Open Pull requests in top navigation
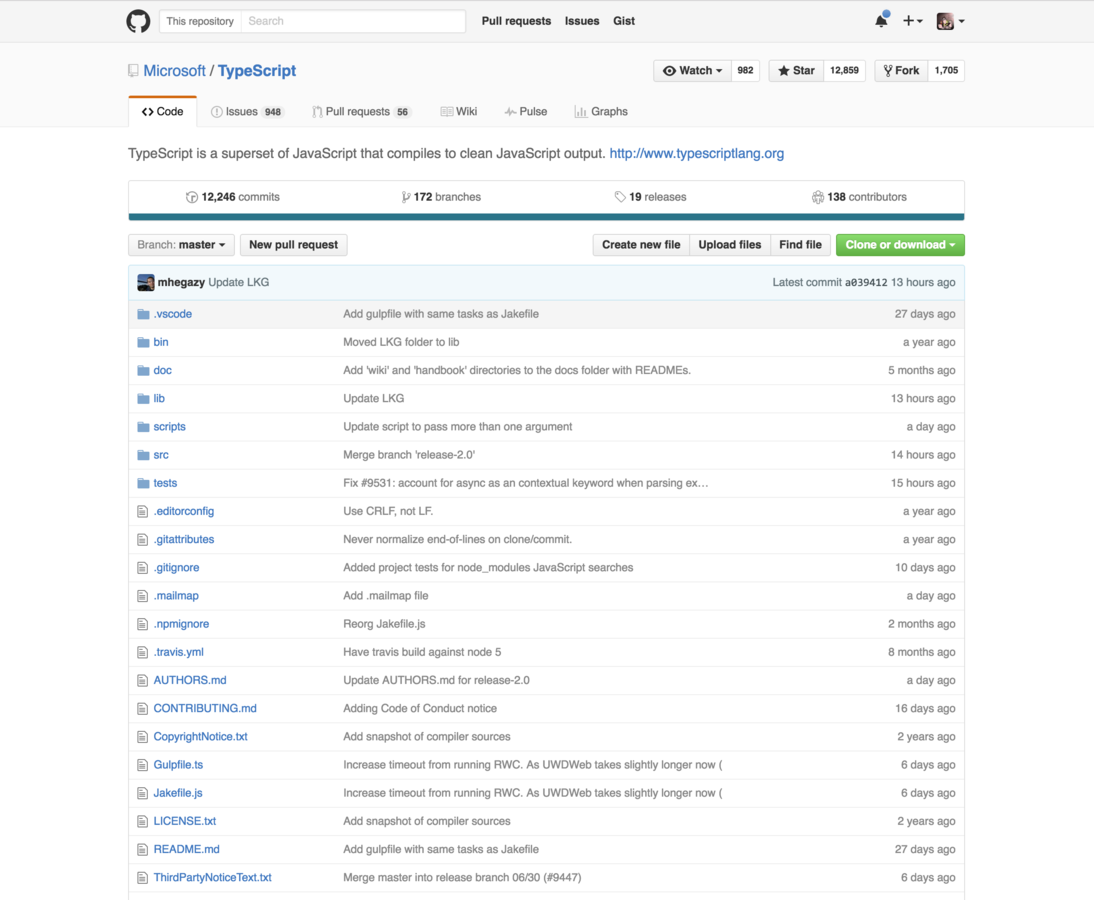The width and height of the screenshot is (1094, 900). click(516, 21)
